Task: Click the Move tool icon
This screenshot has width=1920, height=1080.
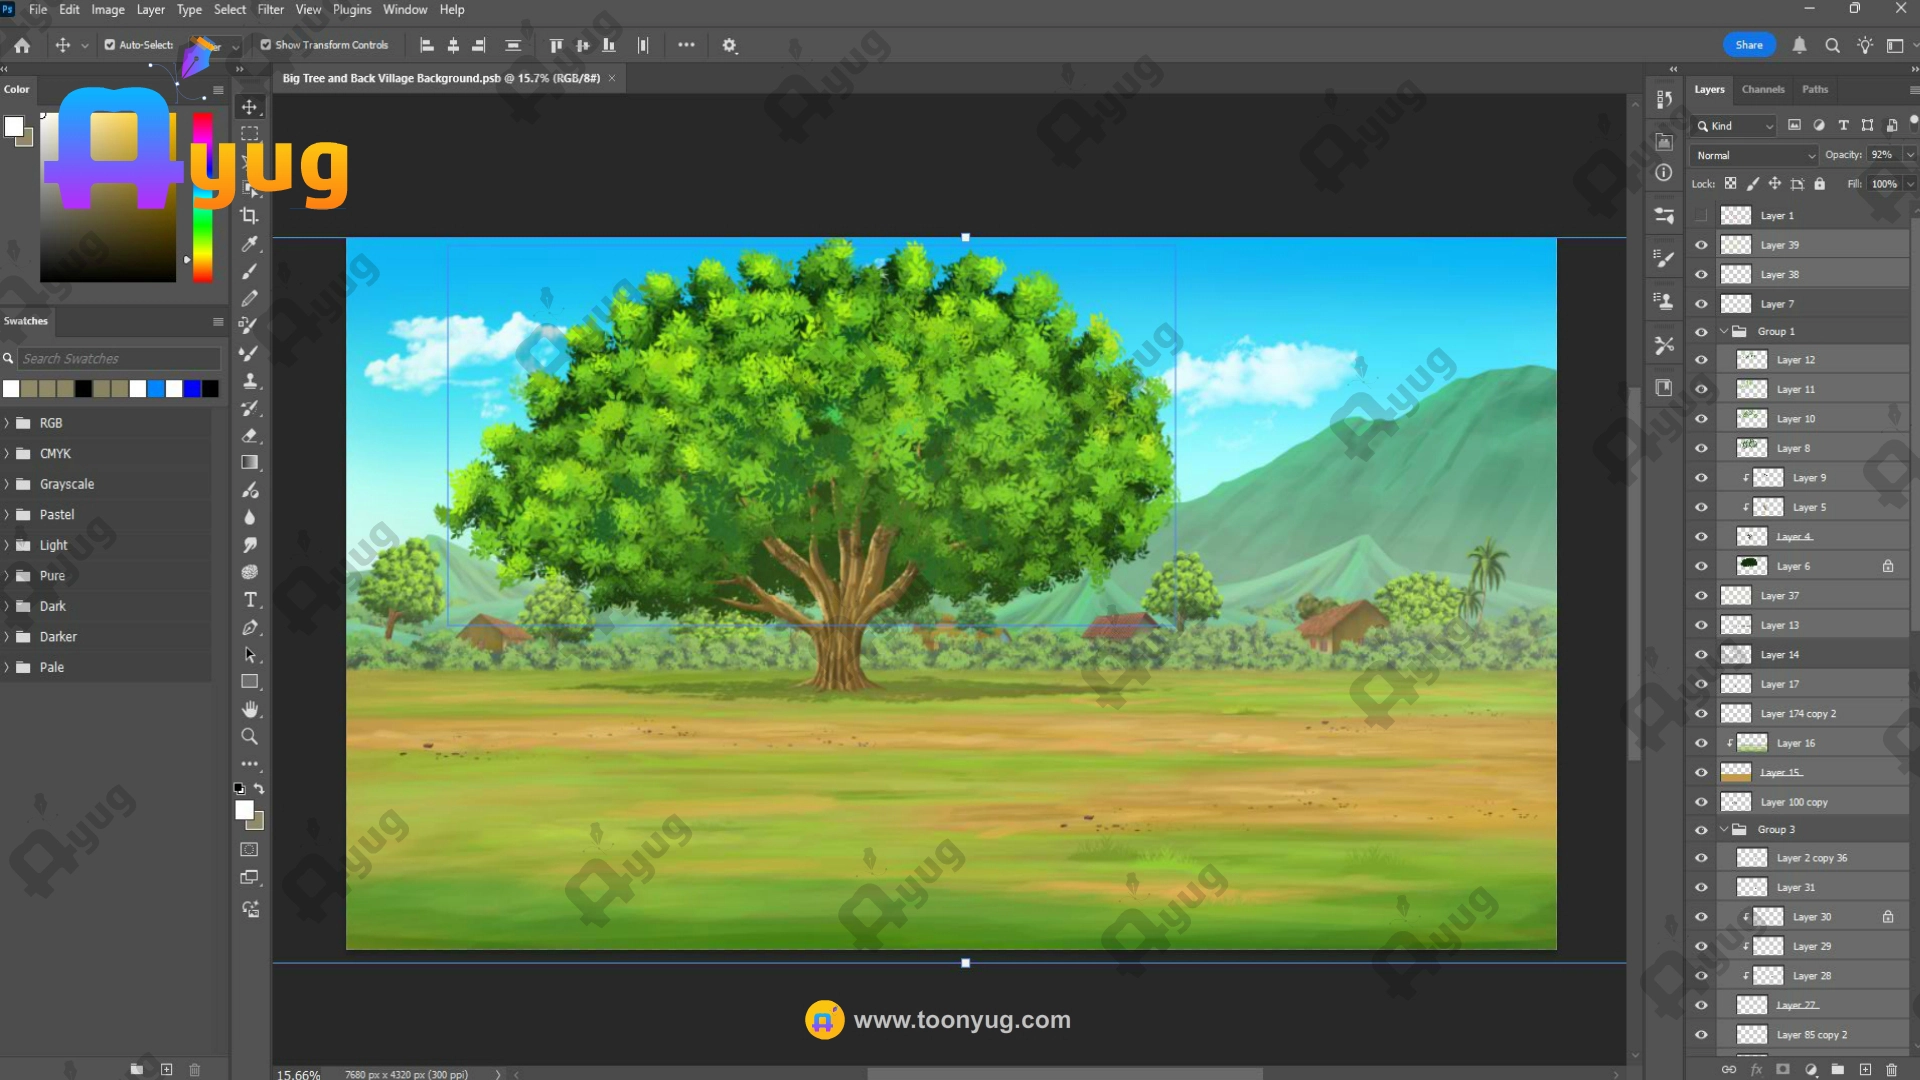Action: pos(250,107)
